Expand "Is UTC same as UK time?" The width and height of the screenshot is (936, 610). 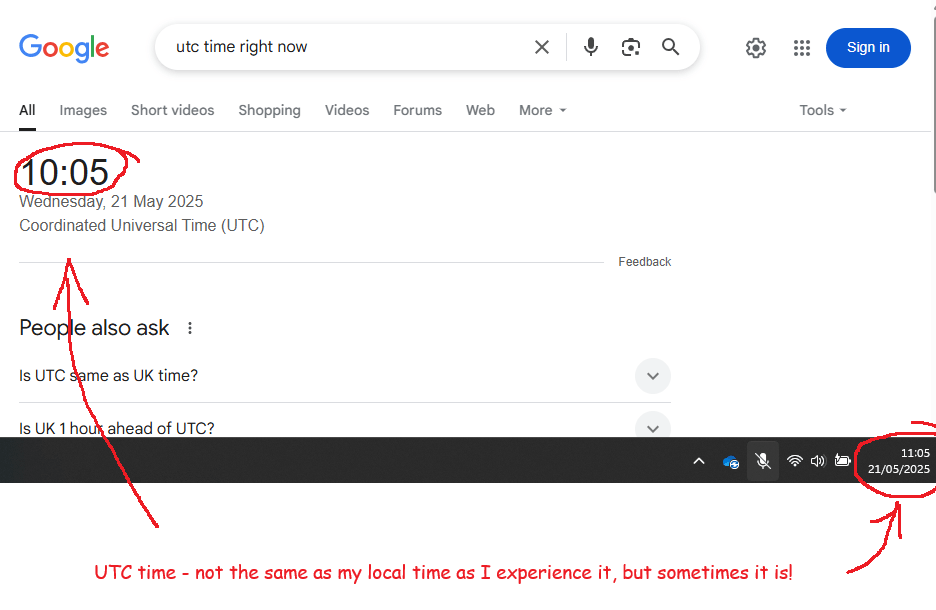coord(652,376)
